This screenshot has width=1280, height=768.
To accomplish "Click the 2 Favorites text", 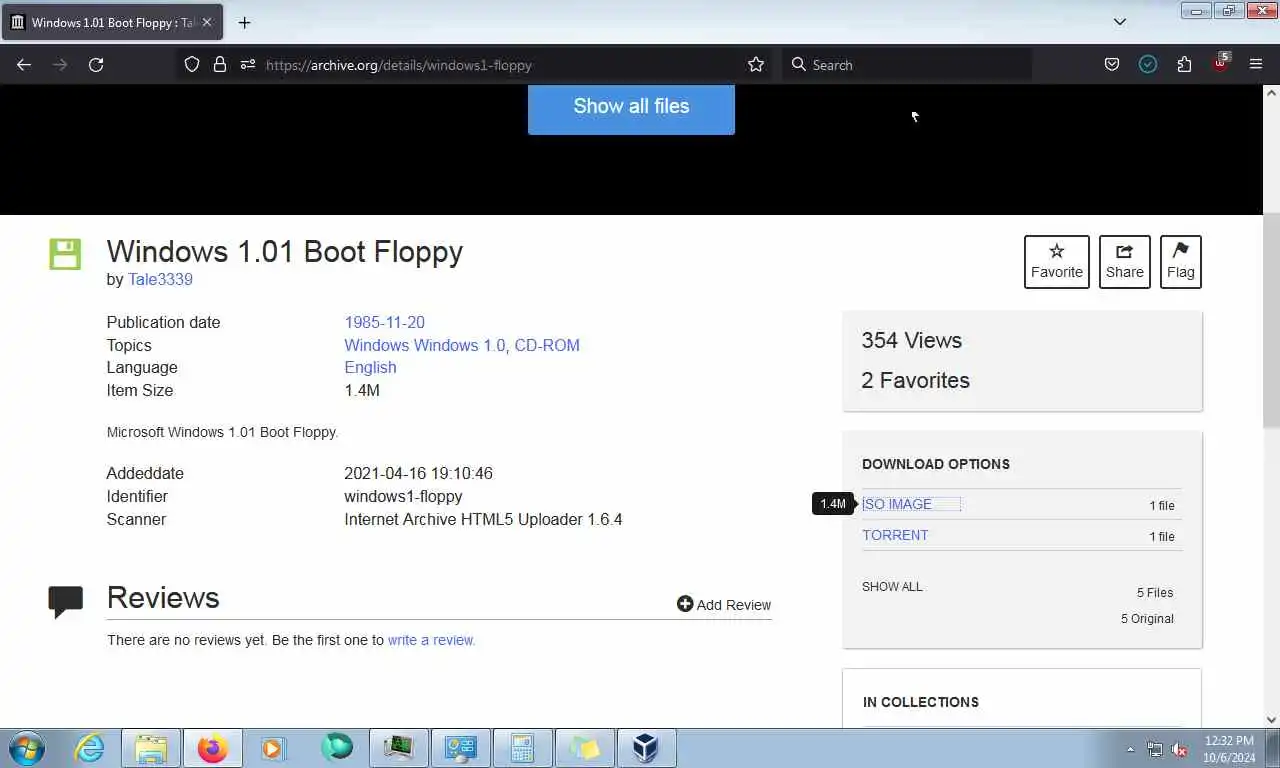I will click(916, 381).
